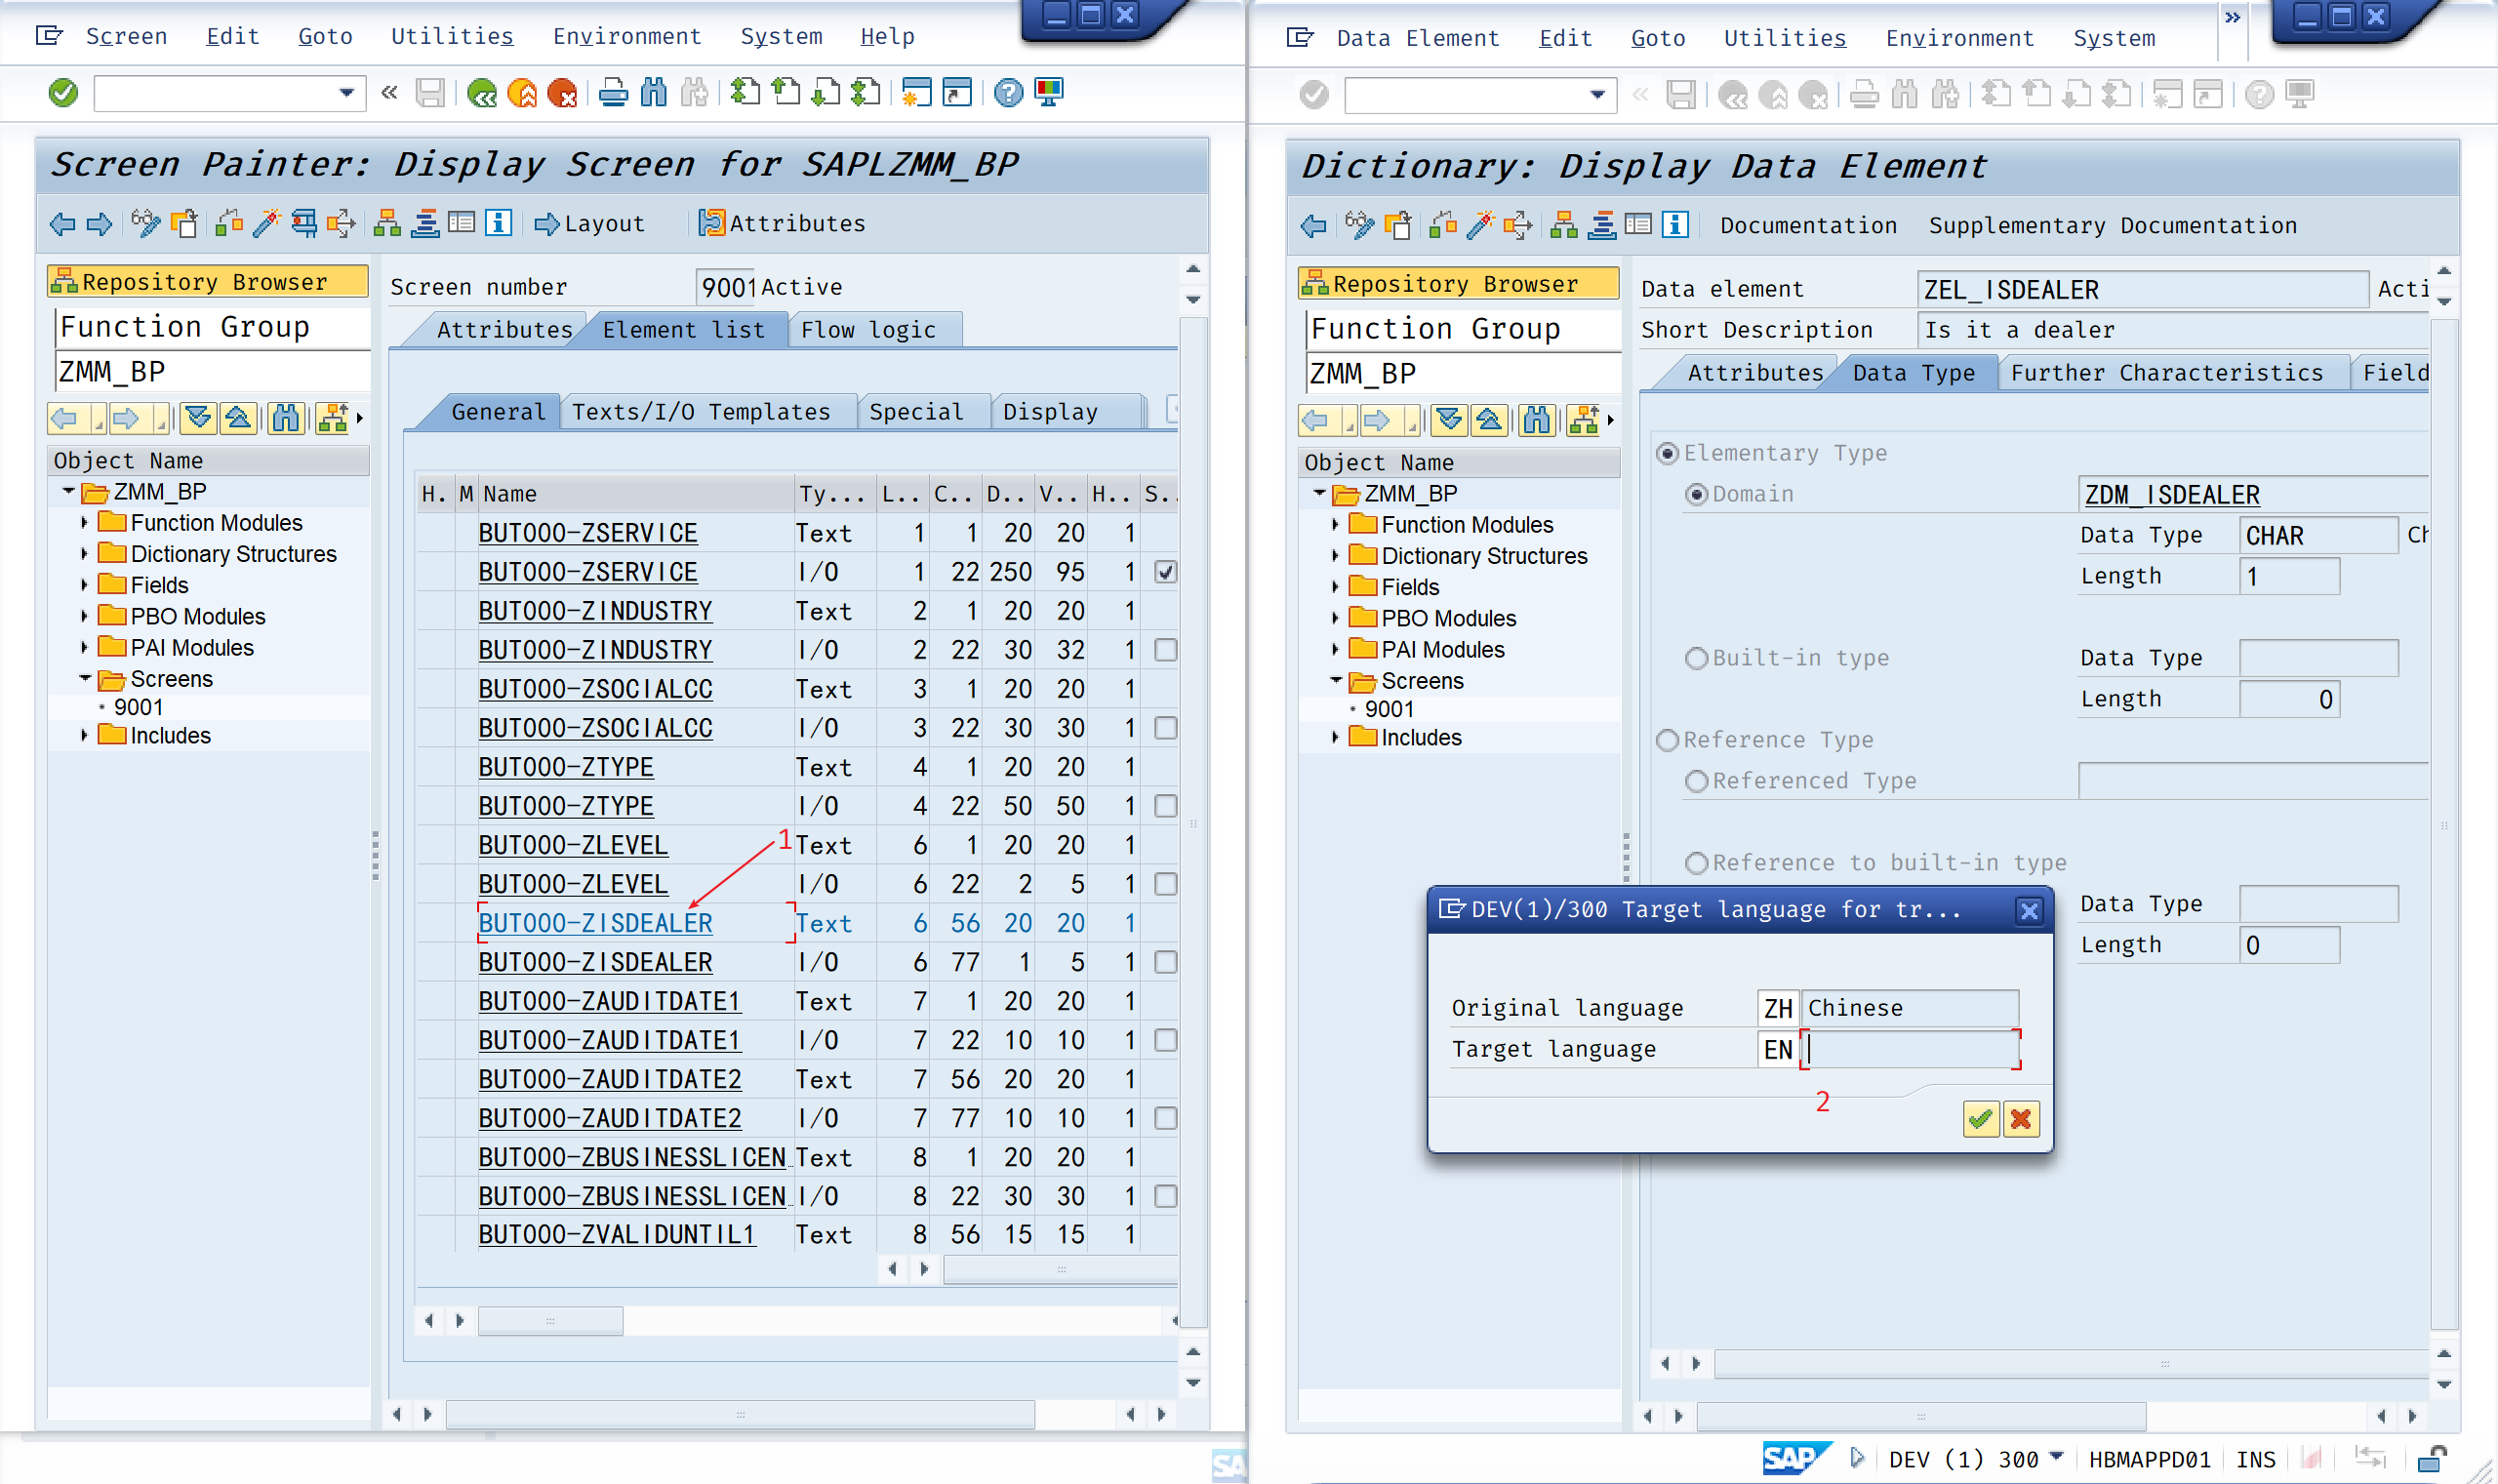Image resolution: width=2498 pixels, height=1484 pixels.
Task: Expand Dictionary Structures in left tree
Action: point(84,554)
